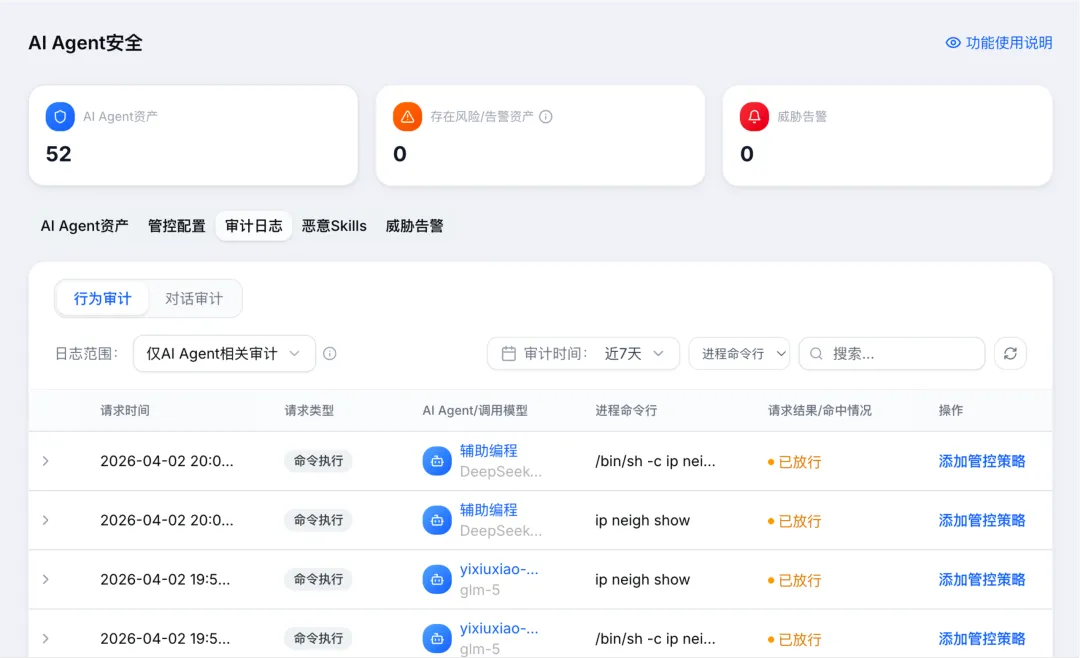Viewport: 1080px width, 658px height.
Task: Switch to the 对话审计 tab
Action: pos(194,298)
